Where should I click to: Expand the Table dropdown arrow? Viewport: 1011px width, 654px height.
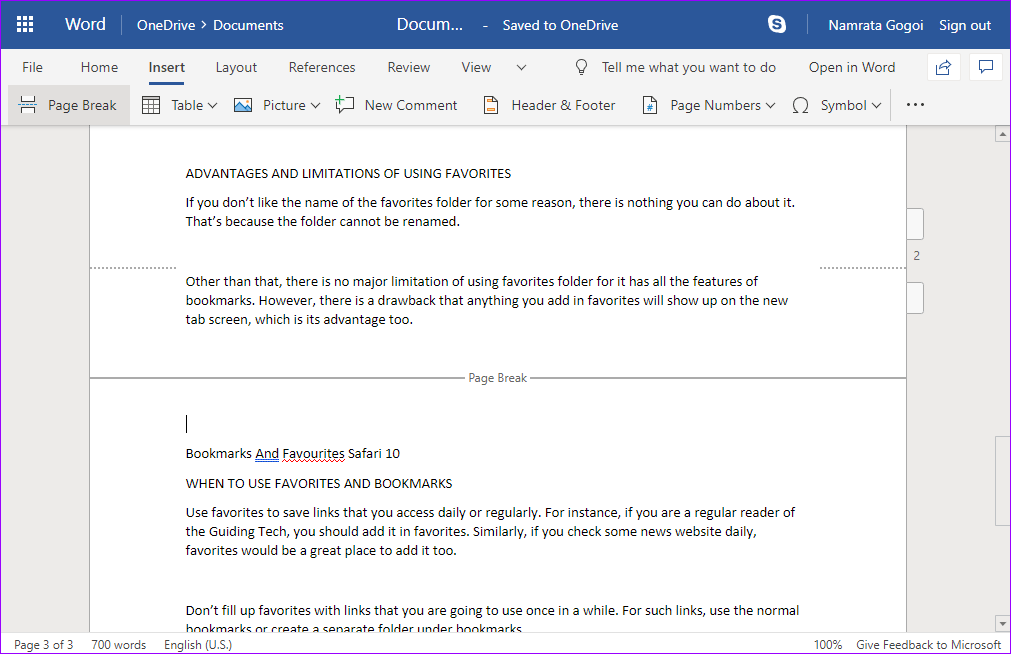pyautogui.click(x=213, y=105)
